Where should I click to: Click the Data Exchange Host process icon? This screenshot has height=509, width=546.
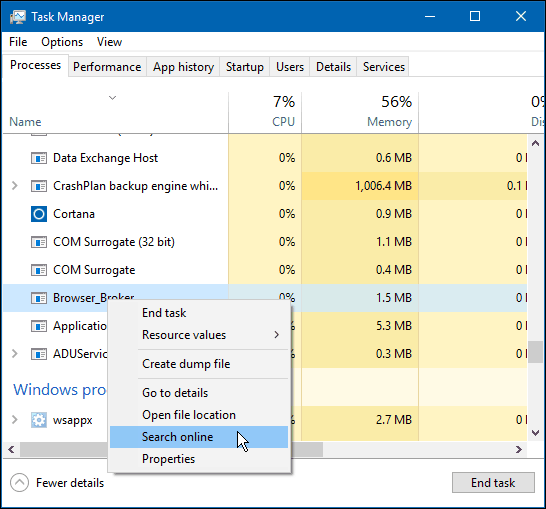pos(39,158)
